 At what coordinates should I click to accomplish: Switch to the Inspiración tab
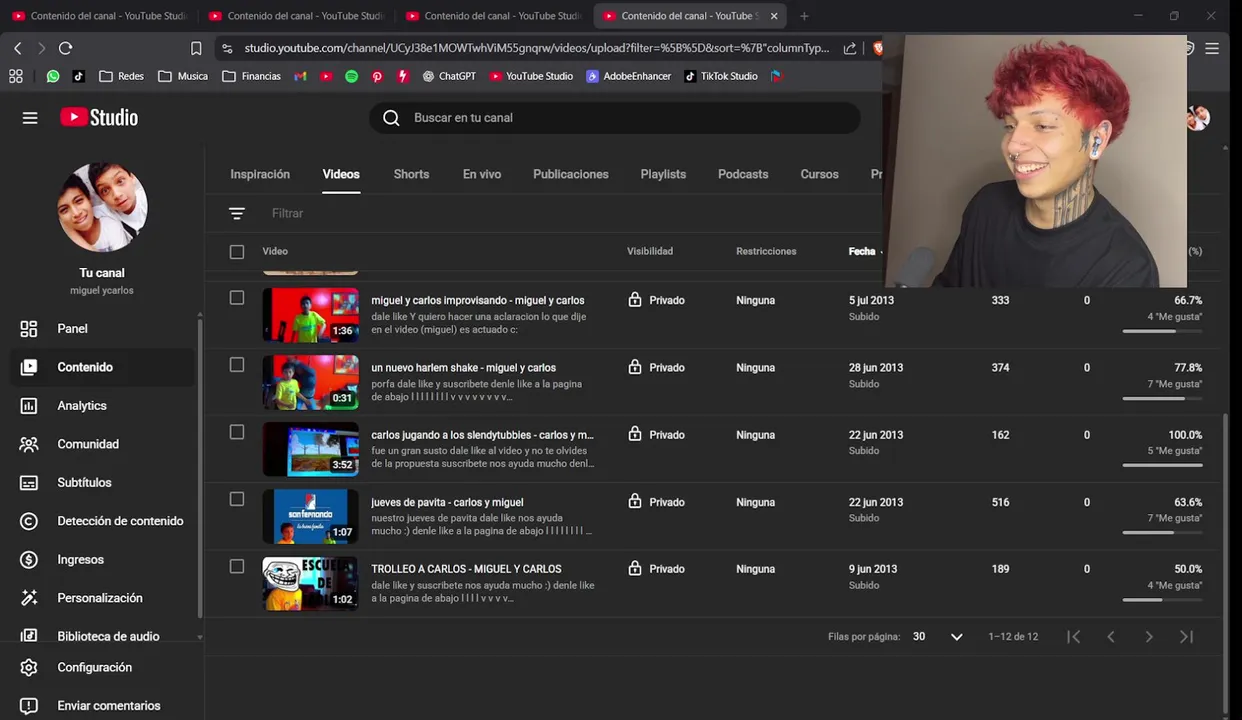click(x=260, y=174)
